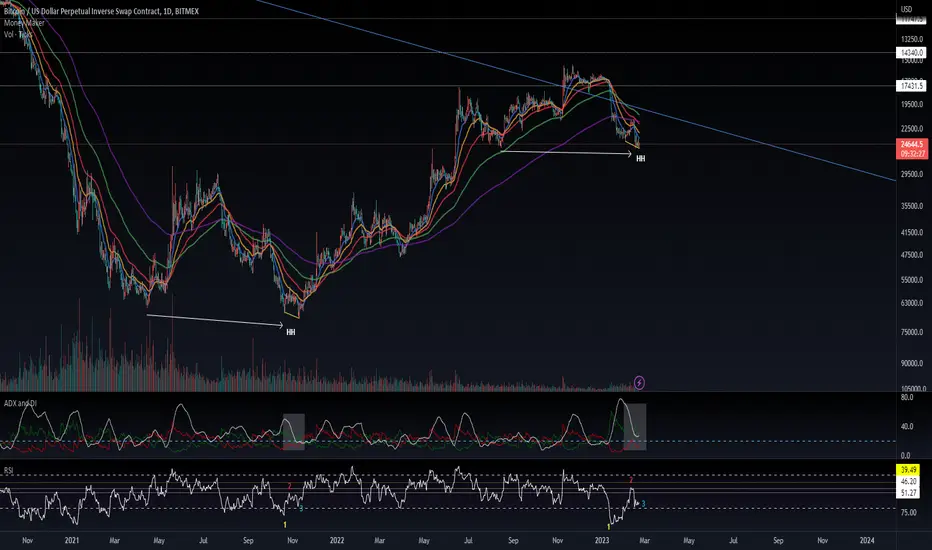Click the 41500.0 price axis value
Screen dimensions: 932x550
click(912, 232)
